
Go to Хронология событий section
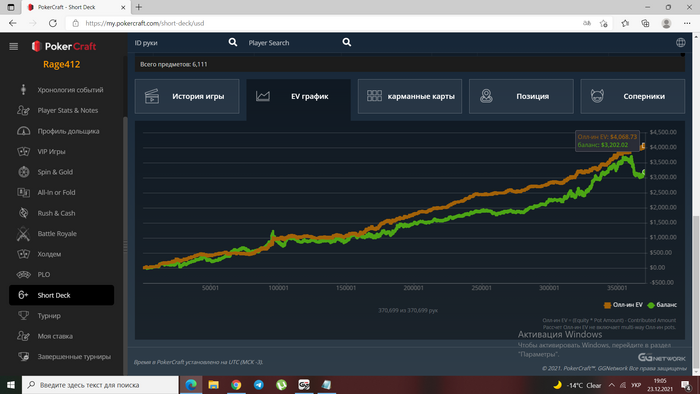pos(70,90)
